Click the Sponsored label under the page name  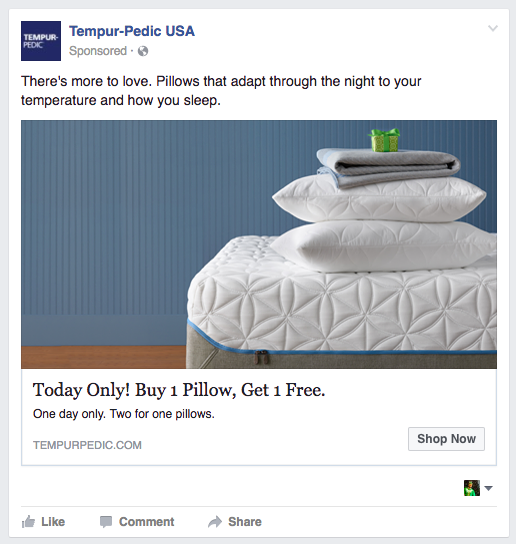coord(98,51)
